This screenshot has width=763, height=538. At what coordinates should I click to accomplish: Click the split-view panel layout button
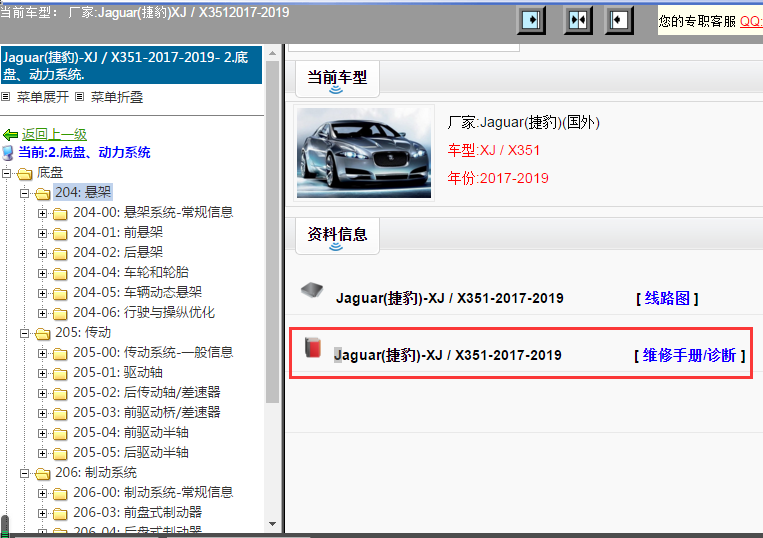click(578, 20)
